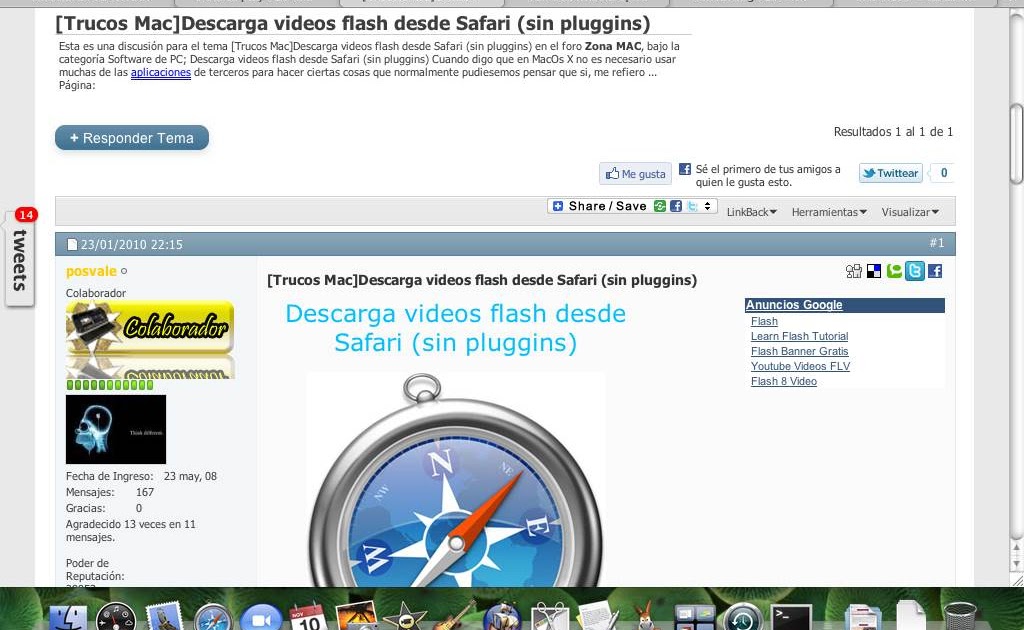Image resolution: width=1024 pixels, height=630 pixels.
Task: Open Learn Flash Tutorial ad link
Action: [799, 336]
